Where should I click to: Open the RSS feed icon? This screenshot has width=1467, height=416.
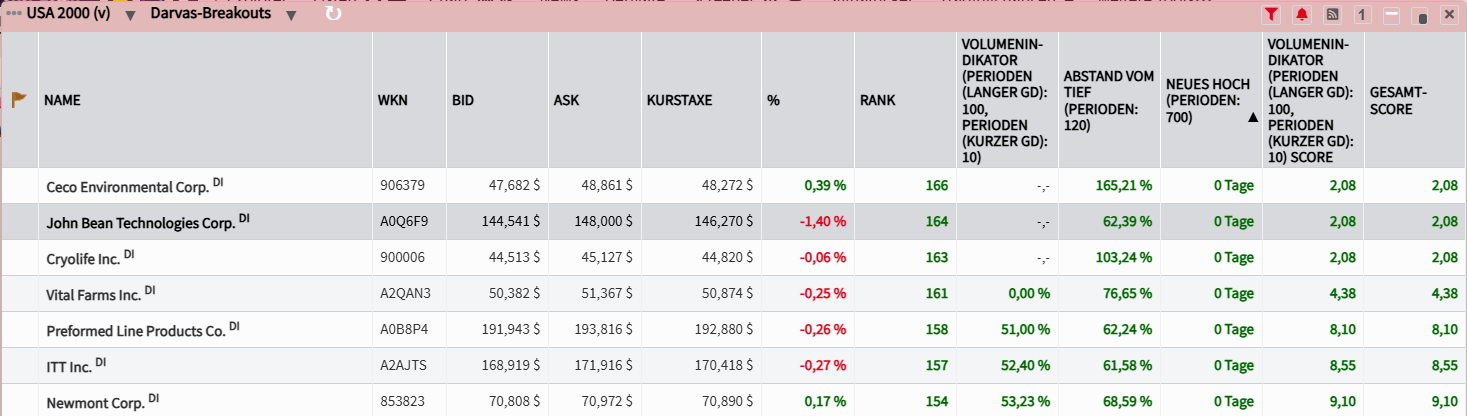1332,15
